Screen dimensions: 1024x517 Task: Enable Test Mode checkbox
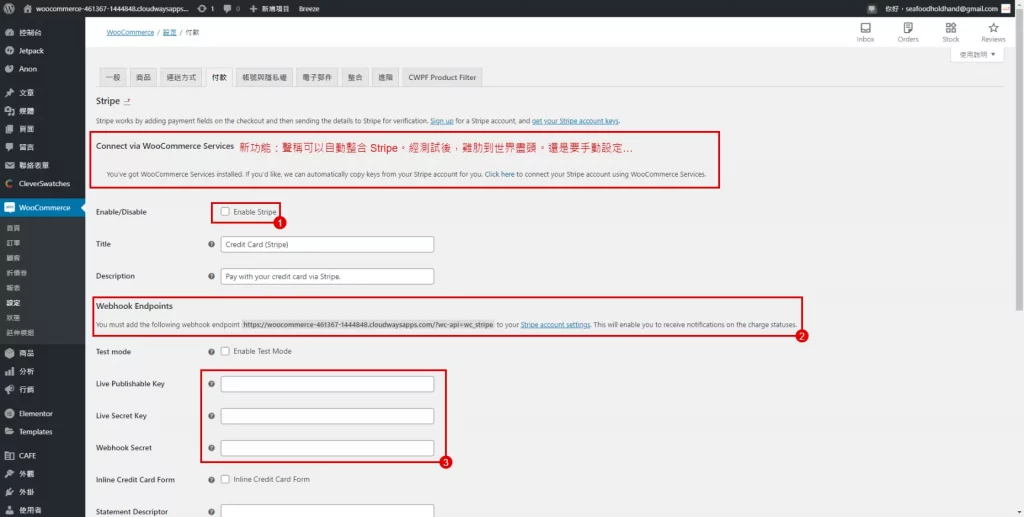[x=225, y=351]
